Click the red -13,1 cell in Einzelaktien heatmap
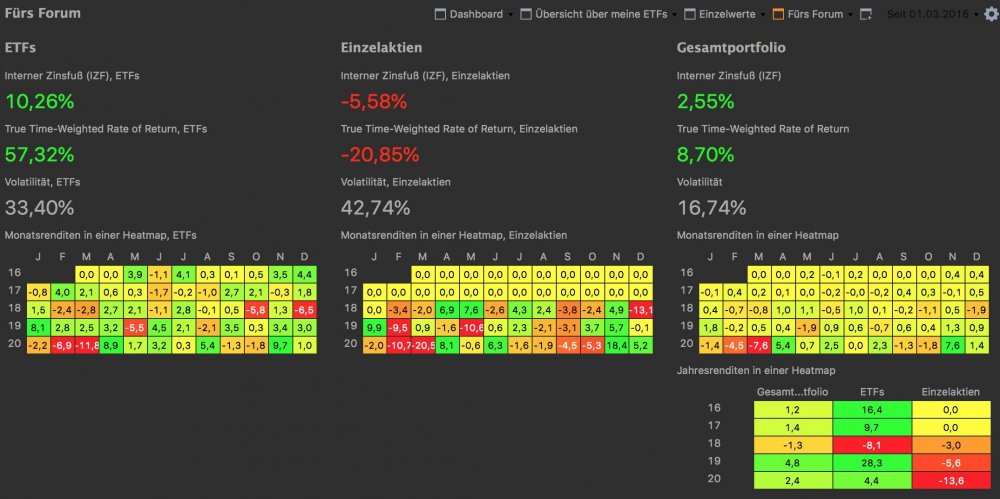The height and width of the screenshot is (499, 1000). pos(640,310)
